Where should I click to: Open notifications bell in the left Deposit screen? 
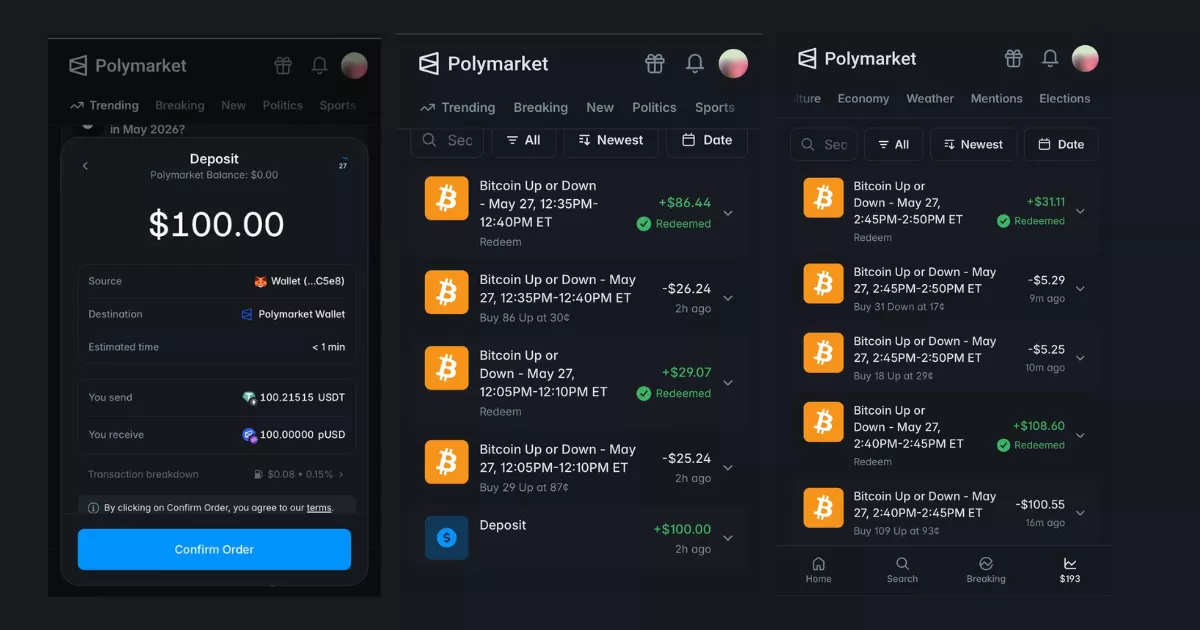point(319,66)
